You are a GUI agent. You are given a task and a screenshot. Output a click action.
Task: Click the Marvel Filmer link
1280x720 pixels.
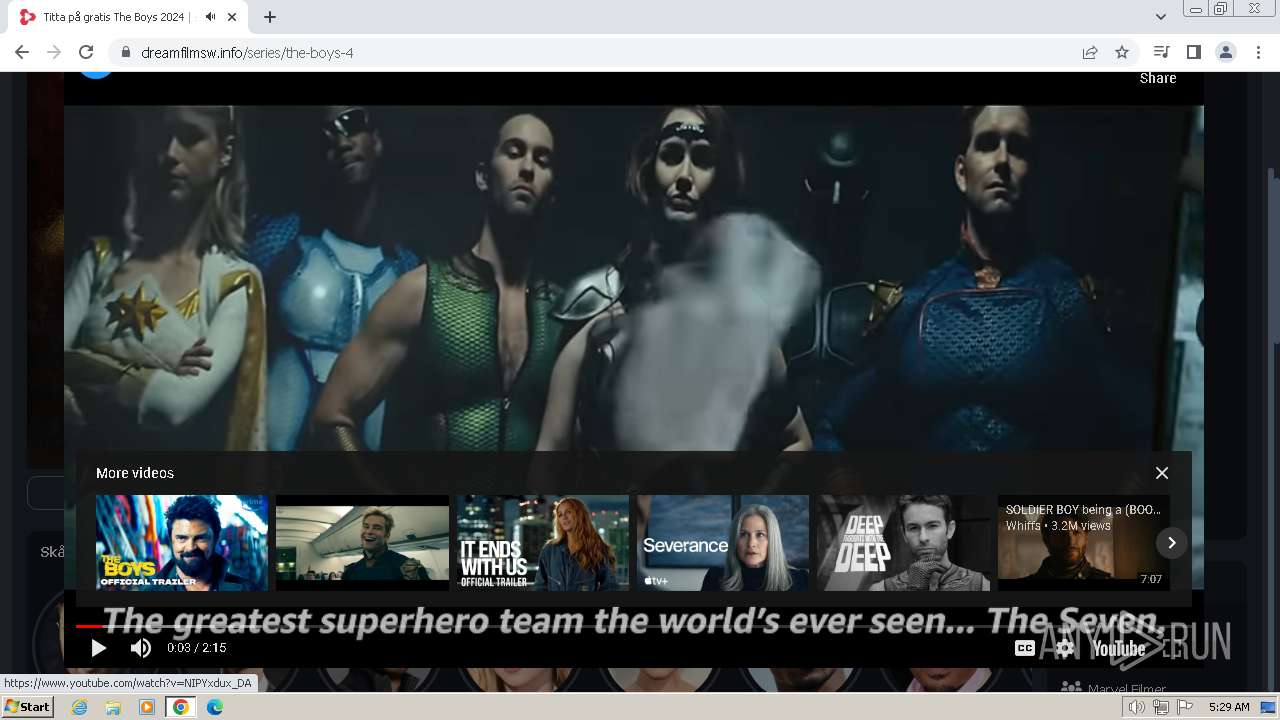1126,689
